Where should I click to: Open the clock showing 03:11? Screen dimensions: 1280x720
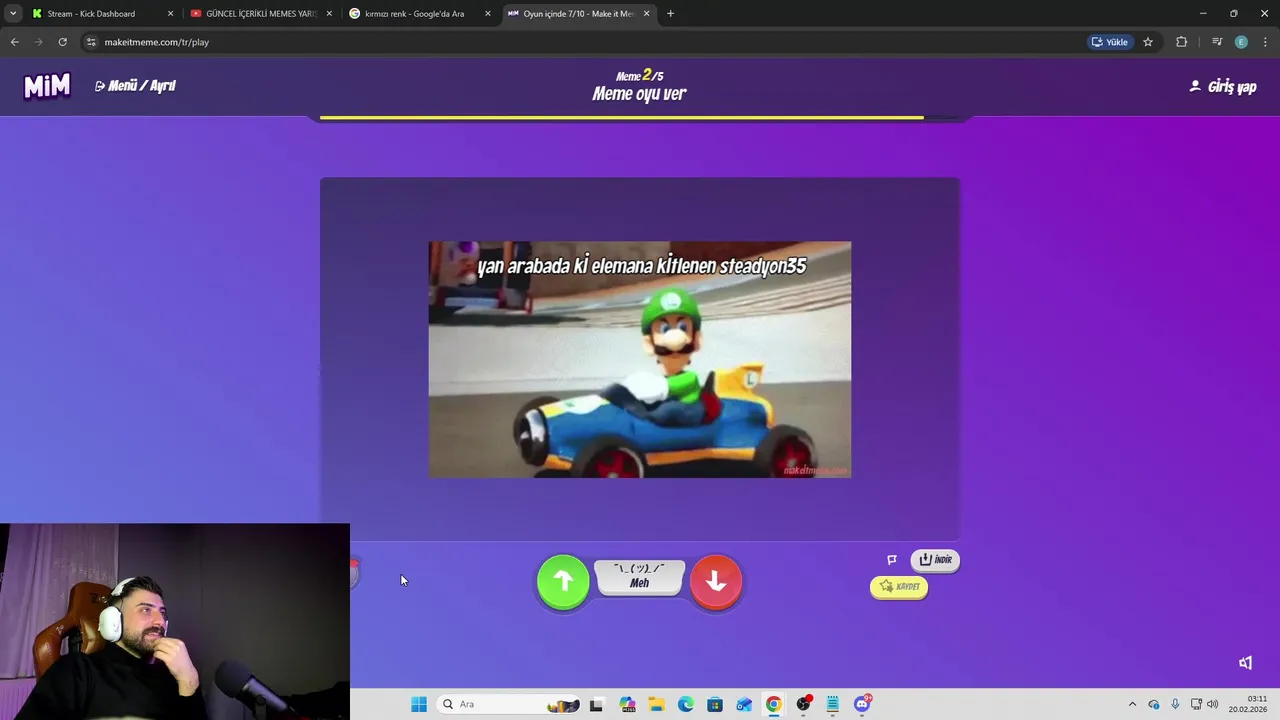[1248, 704]
